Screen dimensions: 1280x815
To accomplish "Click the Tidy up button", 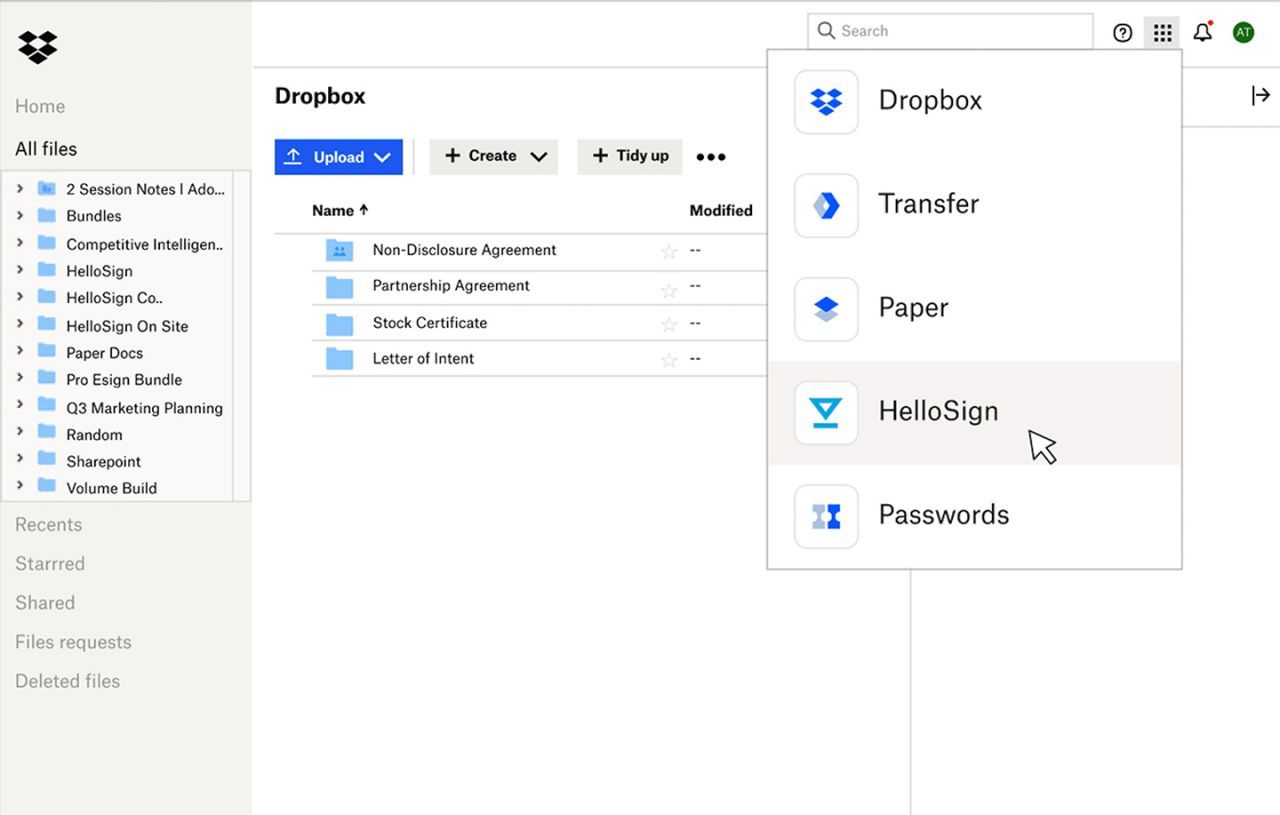I will click(629, 156).
